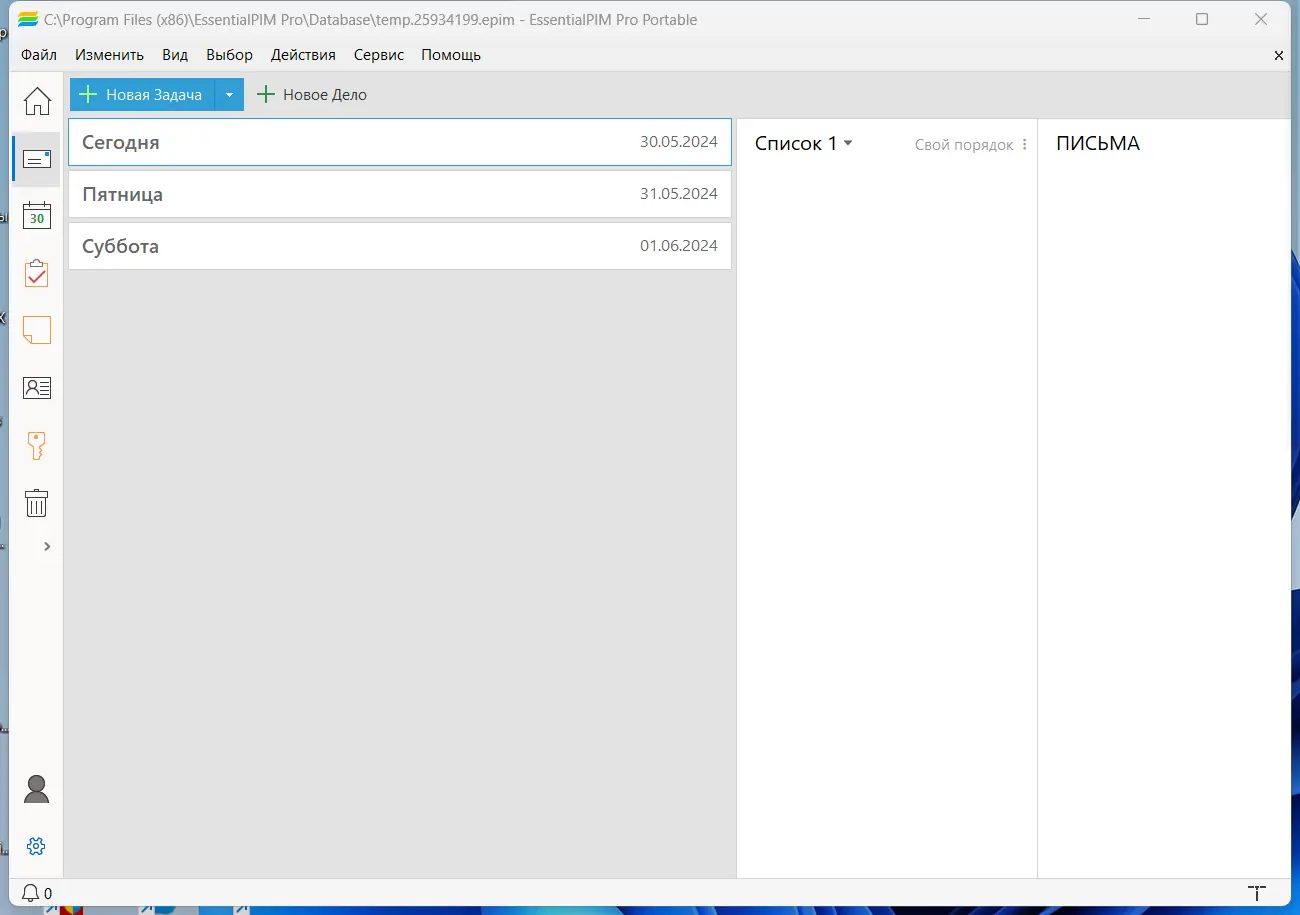Viewport: 1300px width, 915px height.
Task: Open the Tasks checkmark clipboard module
Action: pos(37,273)
